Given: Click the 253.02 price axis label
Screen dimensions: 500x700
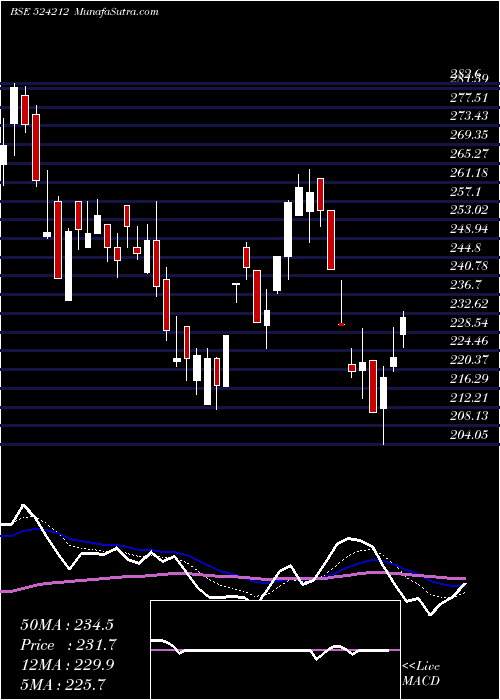Looking at the screenshot, I should (469, 210).
